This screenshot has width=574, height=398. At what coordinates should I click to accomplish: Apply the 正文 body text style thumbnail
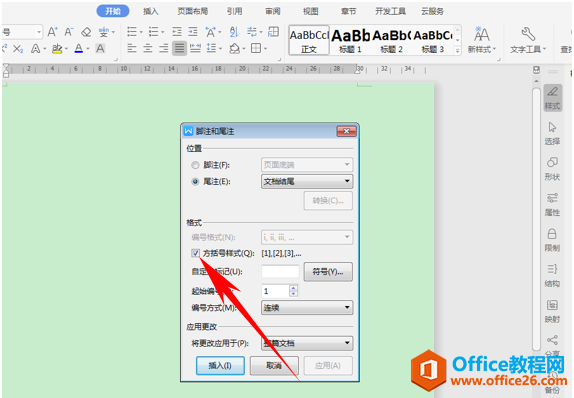(x=309, y=40)
